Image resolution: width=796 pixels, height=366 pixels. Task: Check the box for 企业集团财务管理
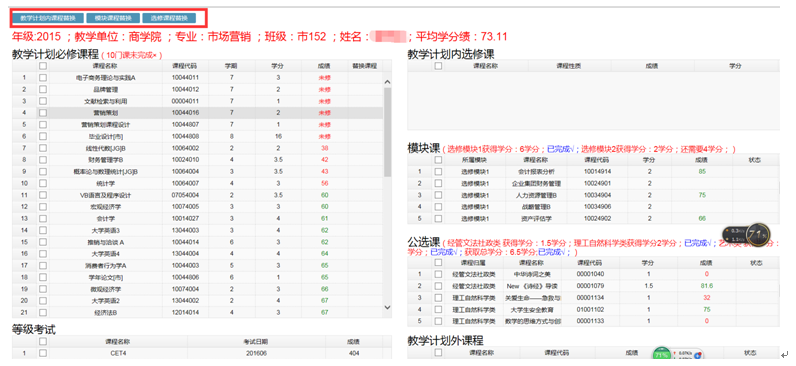pos(438,183)
